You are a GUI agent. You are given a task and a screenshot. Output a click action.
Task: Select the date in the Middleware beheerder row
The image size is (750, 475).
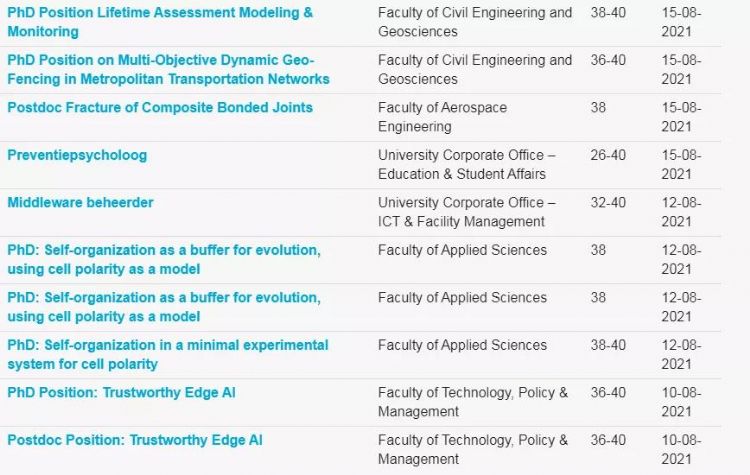click(x=681, y=212)
